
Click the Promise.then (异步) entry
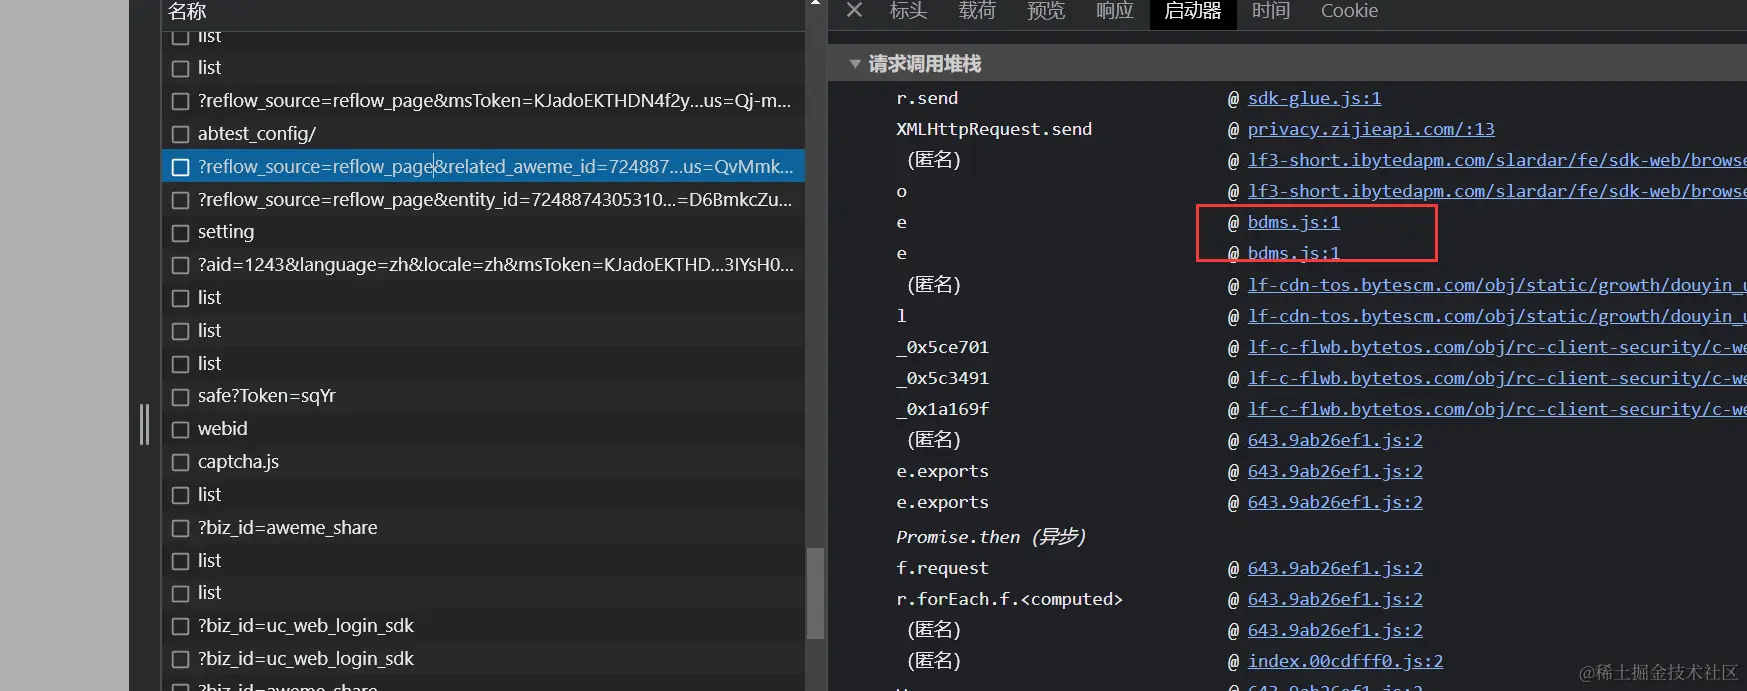[x=991, y=537]
